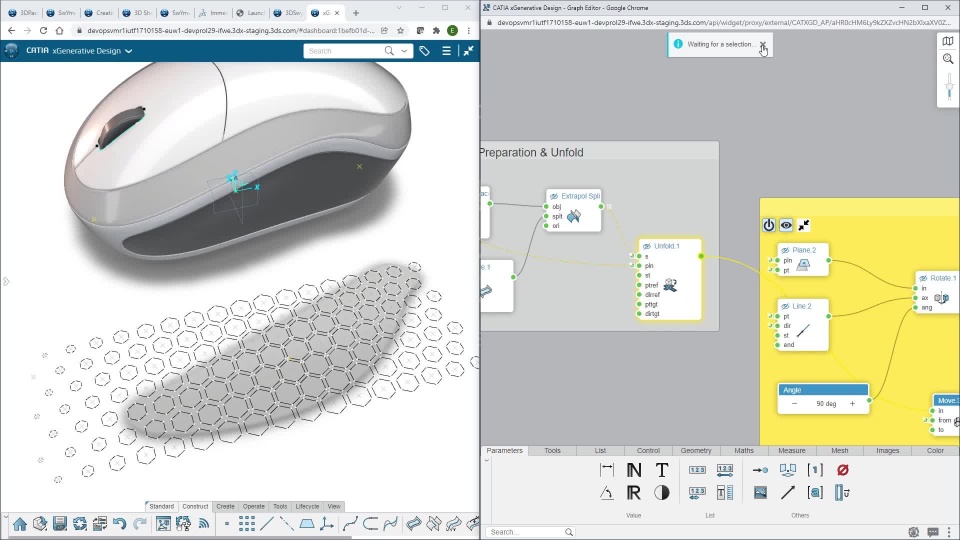Insert the Boolean half-circle parameter node
This screenshot has height=540, width=960.
662,493
